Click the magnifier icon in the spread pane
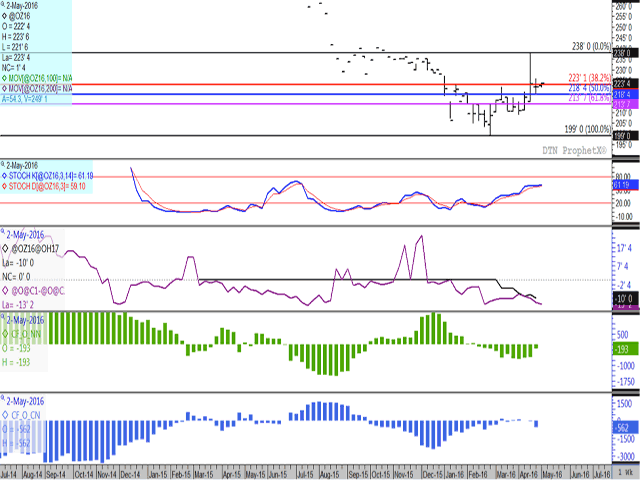This screenshot has height=480, width=640. click(x=4, y=231)
